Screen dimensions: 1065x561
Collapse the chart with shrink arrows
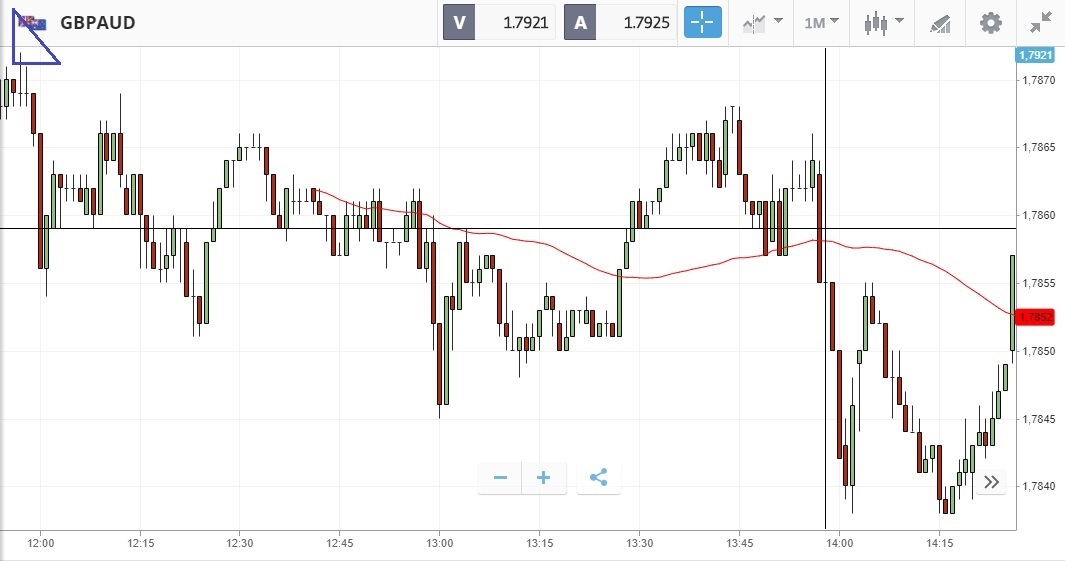1041,22
